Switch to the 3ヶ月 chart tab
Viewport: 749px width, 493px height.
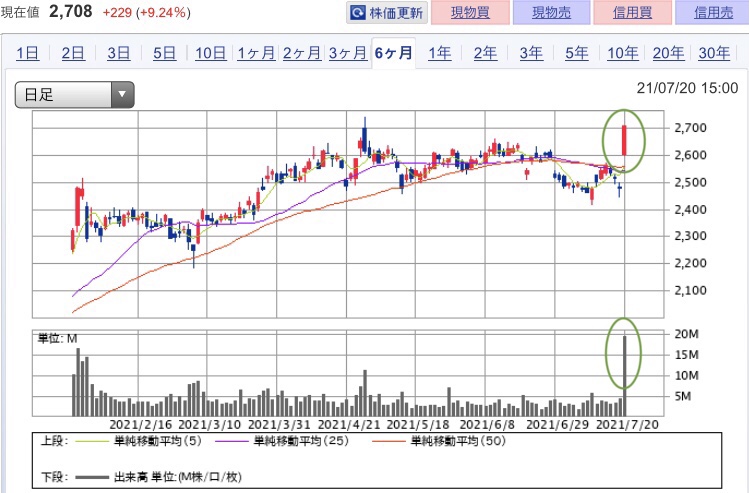tap(347, 53)
